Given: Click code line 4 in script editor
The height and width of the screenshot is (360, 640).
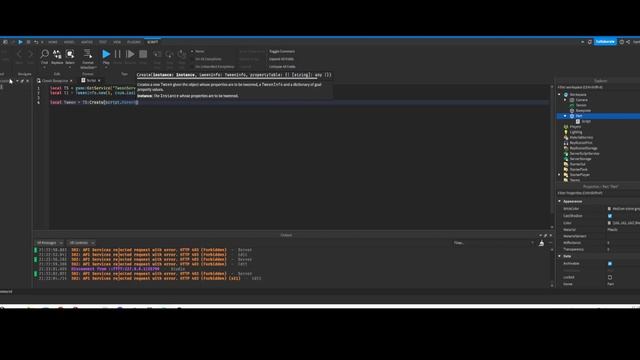Looking at the screenshot, I should click(300, 102).
